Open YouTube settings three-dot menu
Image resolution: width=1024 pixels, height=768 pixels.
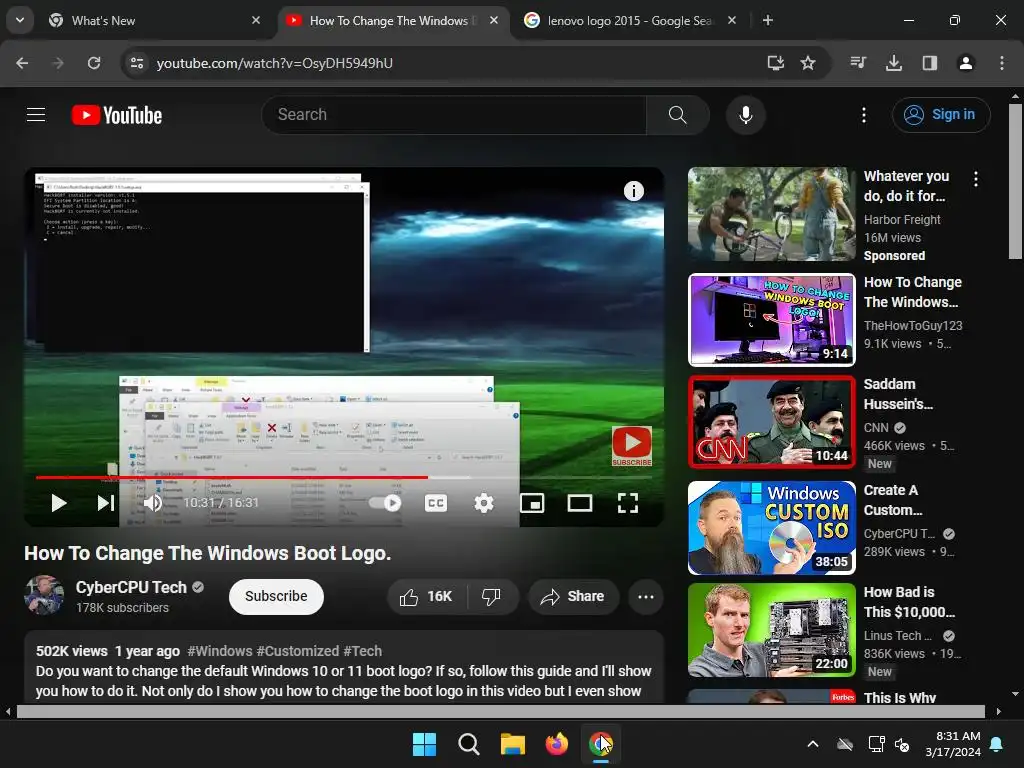tap(863, 115)
